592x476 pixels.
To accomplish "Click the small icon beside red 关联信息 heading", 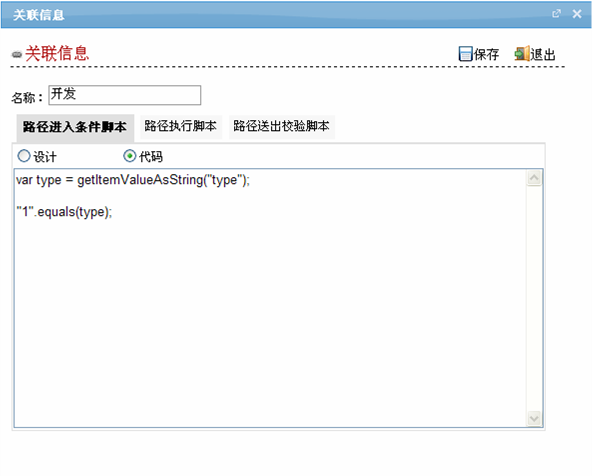I will tap(17, 55).
